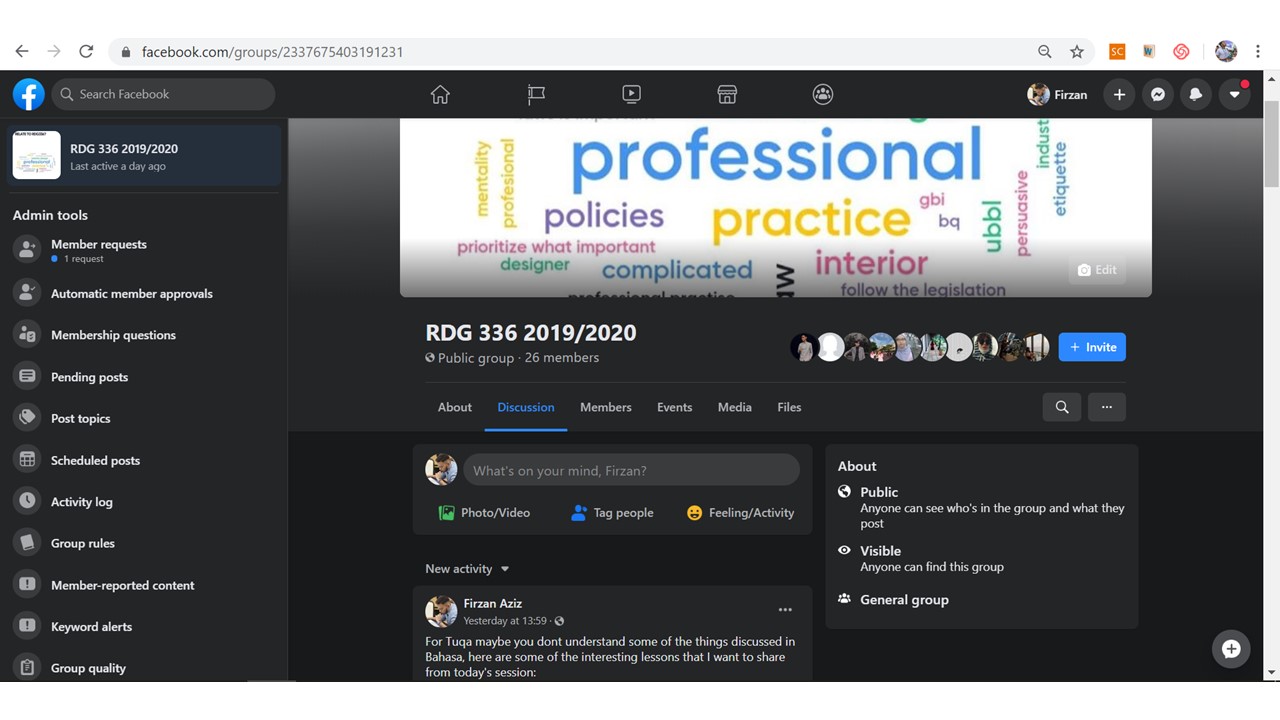
Task: Click the Scheduled posts calendar icon
Action: 27,460
